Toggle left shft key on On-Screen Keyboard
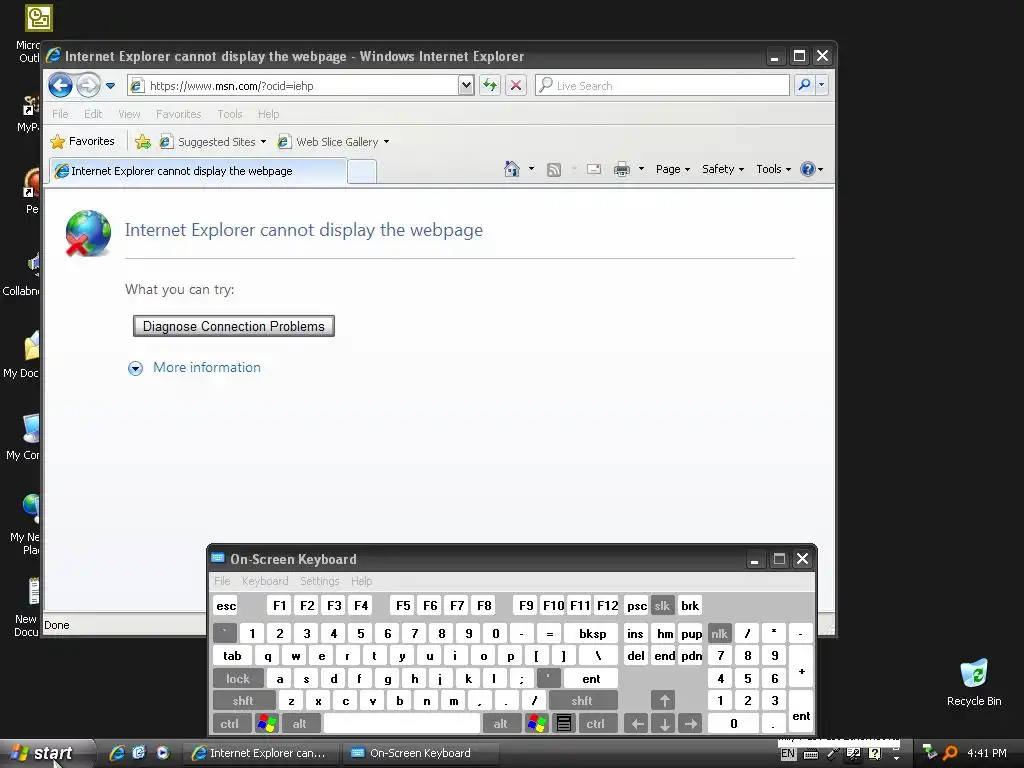The width and height of the screenshot is (1024, 768). [243, 701]
